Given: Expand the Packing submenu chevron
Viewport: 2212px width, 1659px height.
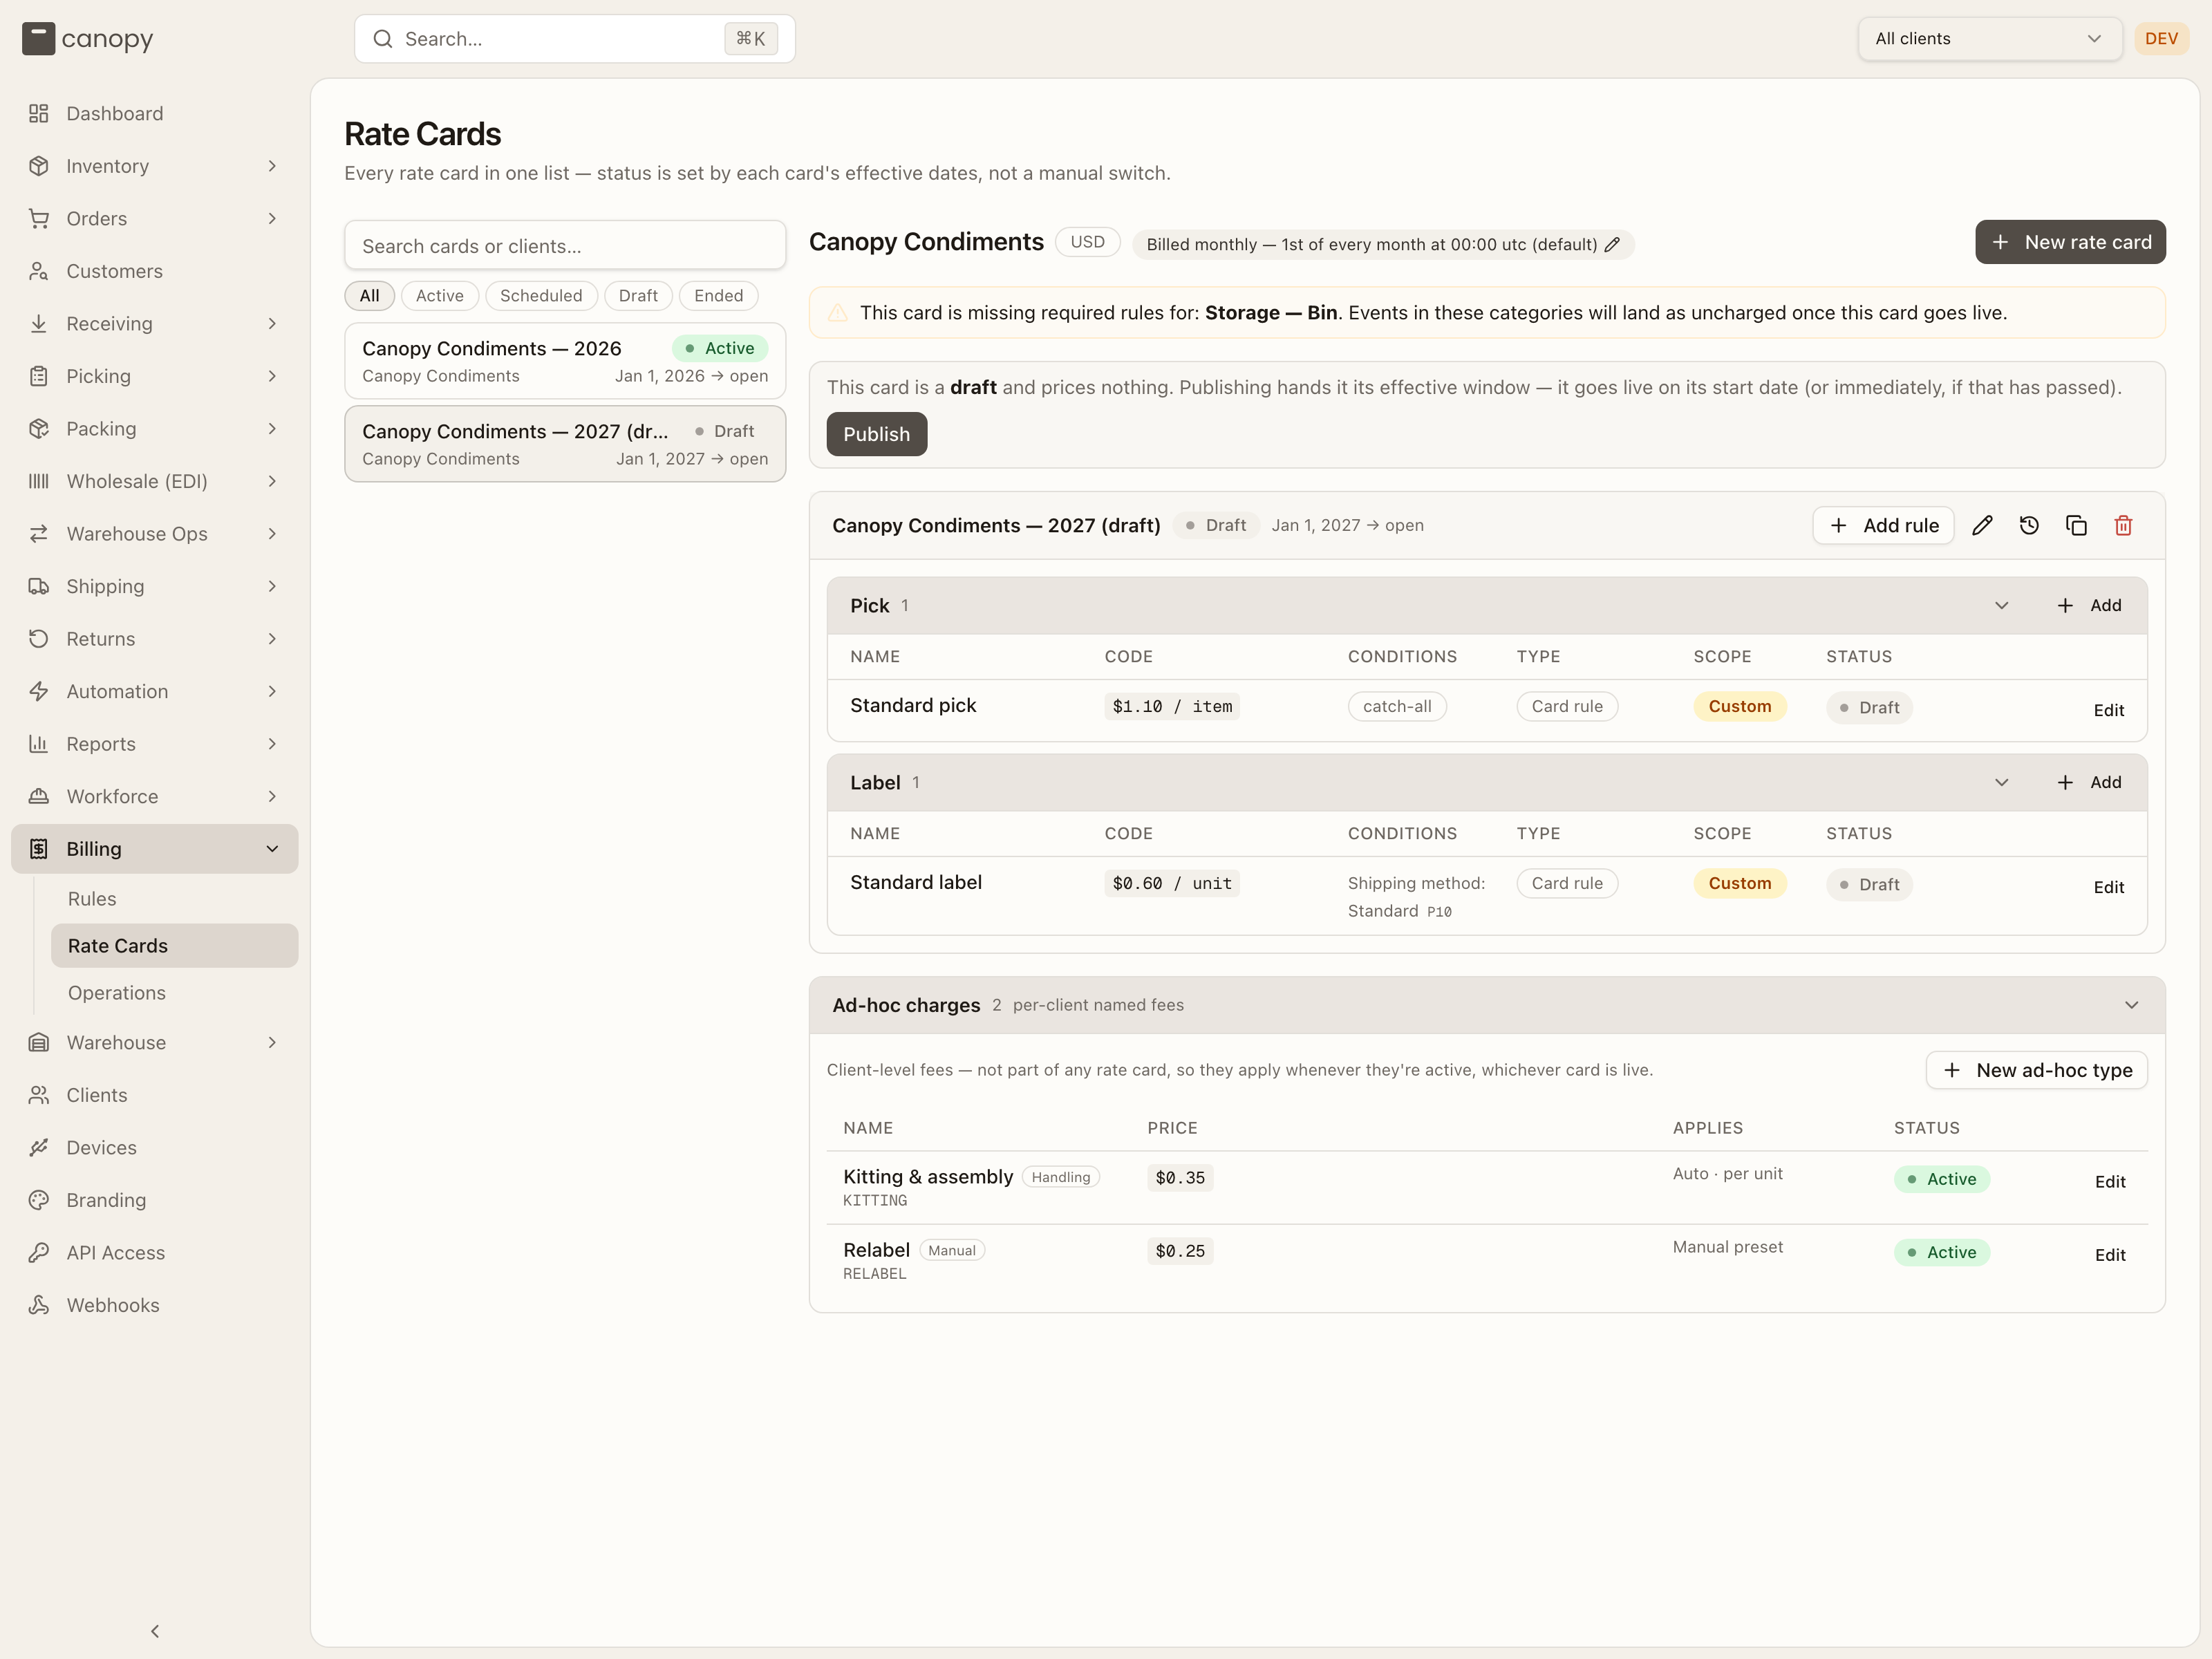Looking at the screenshot, I should coord(272,429).
